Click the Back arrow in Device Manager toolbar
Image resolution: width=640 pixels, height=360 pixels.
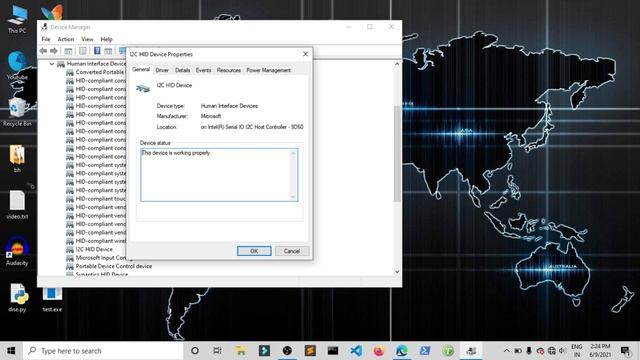[x=43, y=51]
